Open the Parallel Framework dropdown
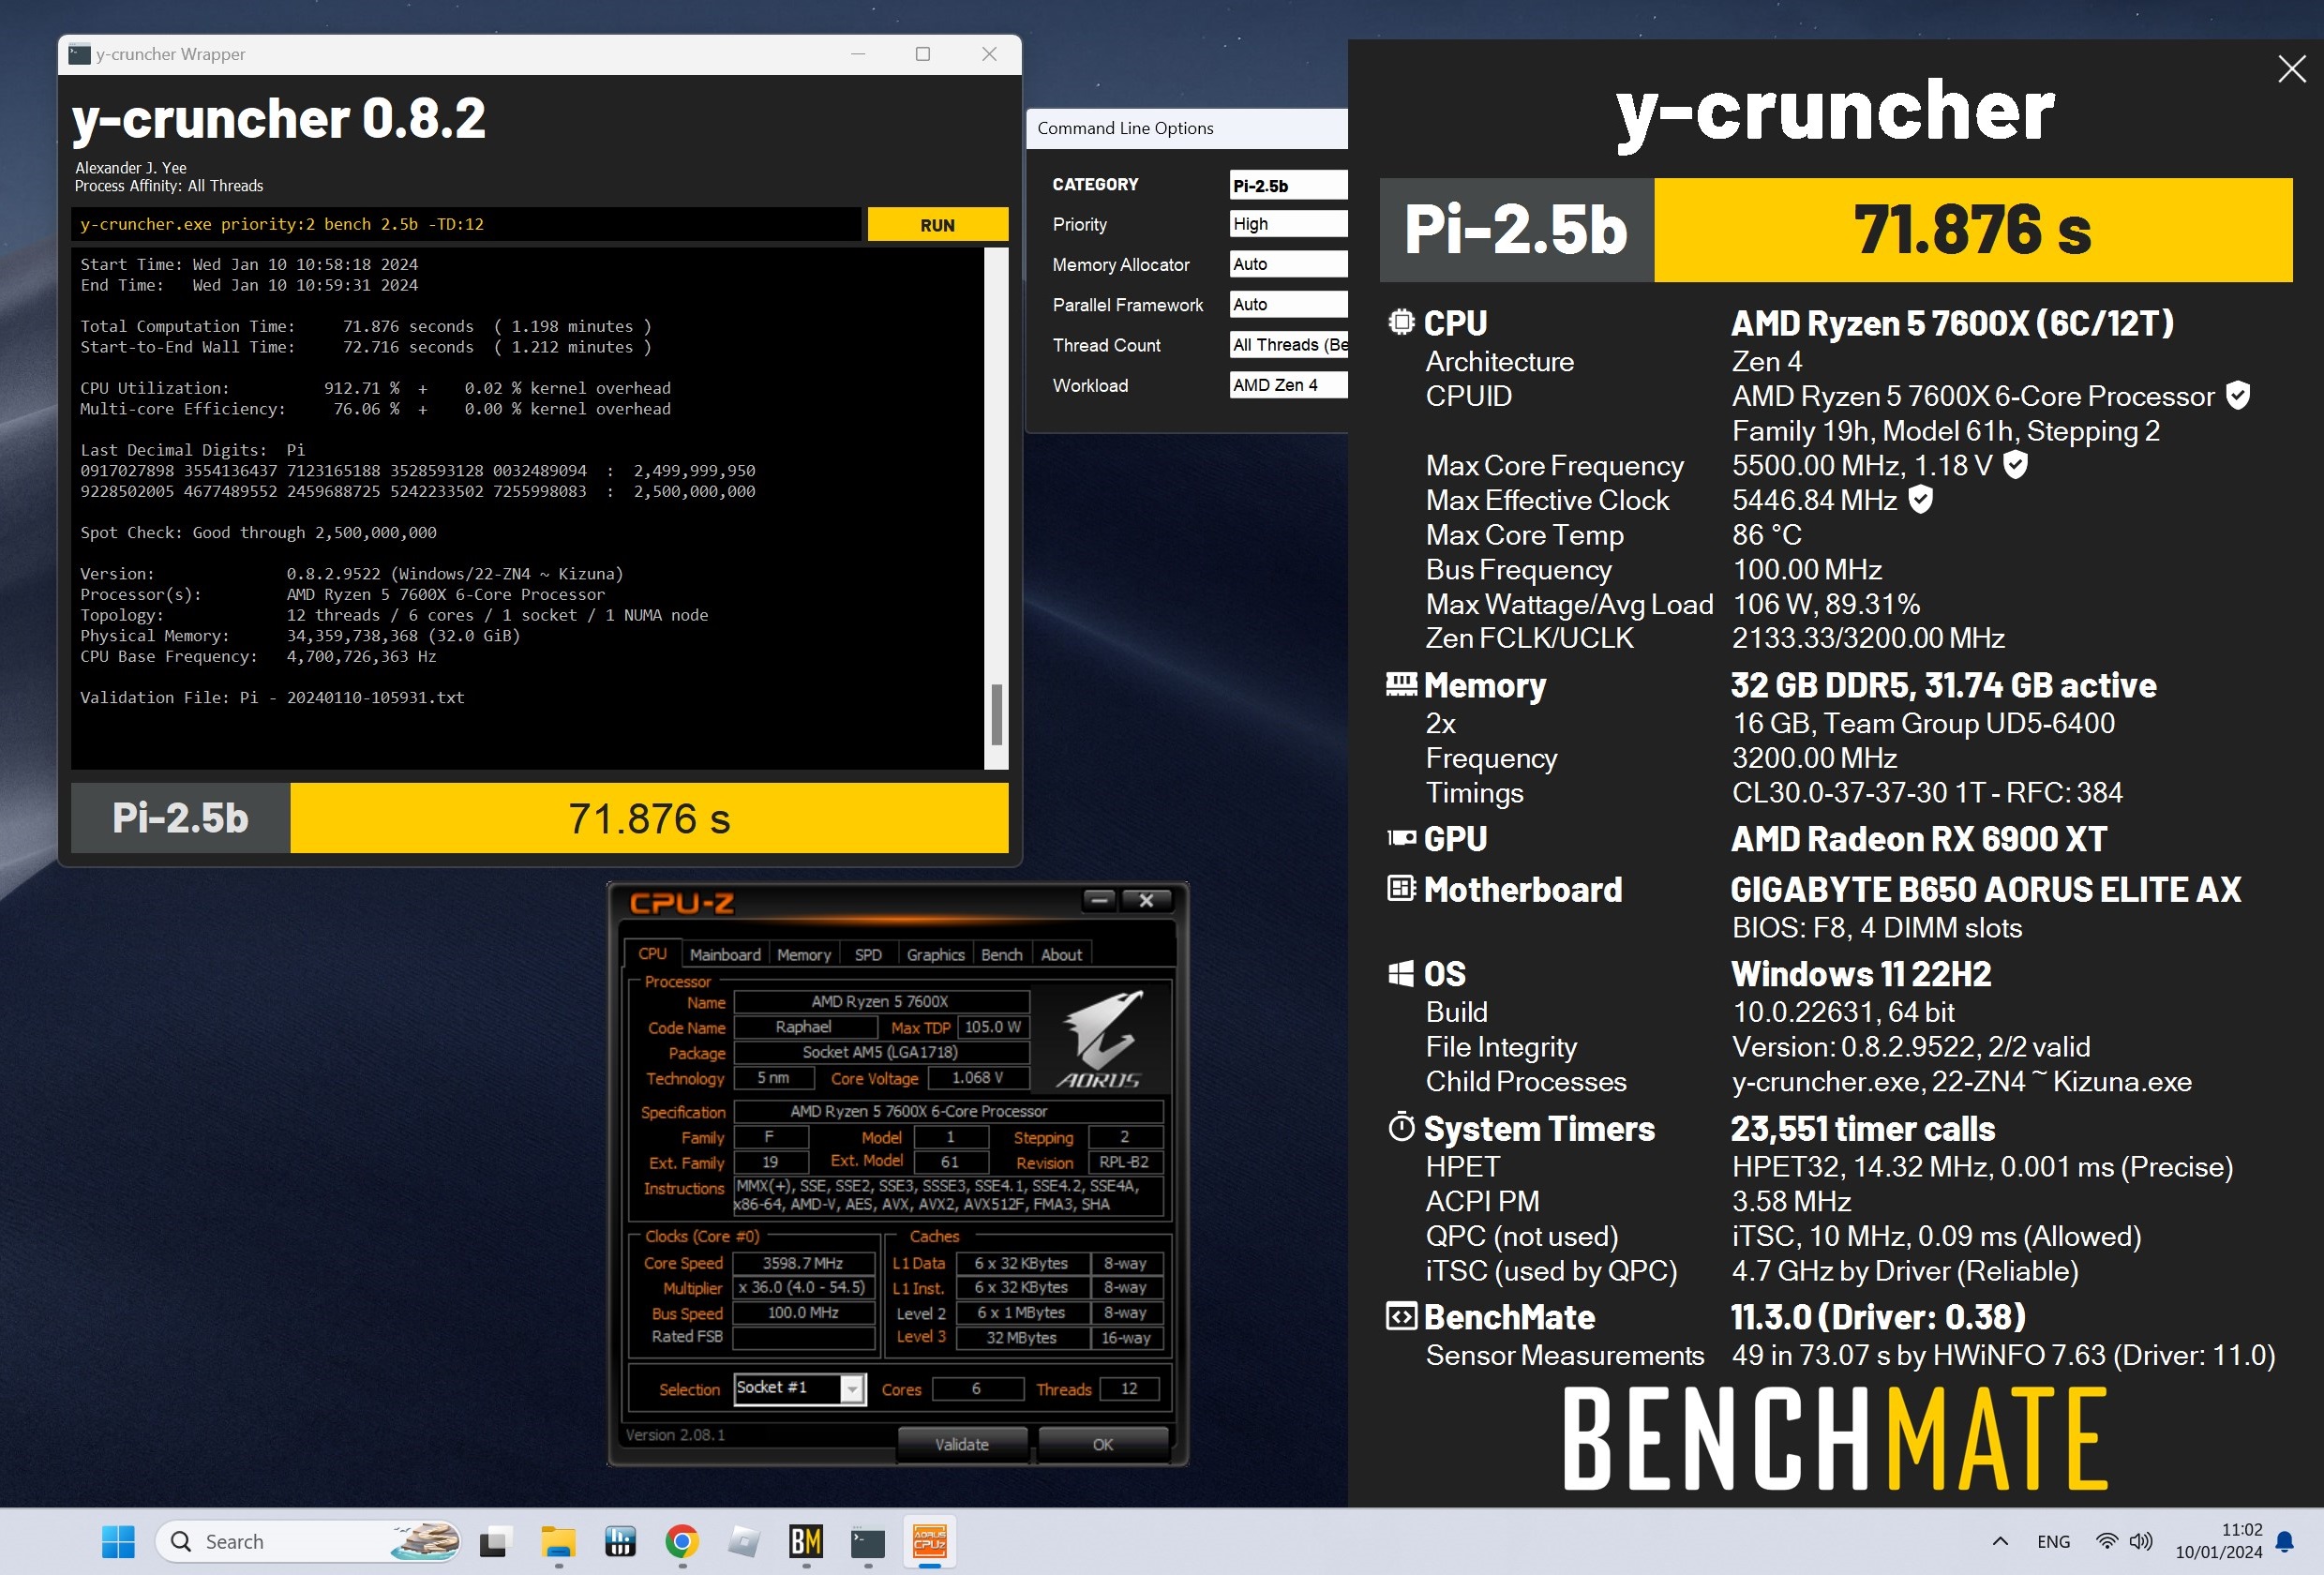The height and width of the screenshot is (1575, 2324). [1288, 304]
